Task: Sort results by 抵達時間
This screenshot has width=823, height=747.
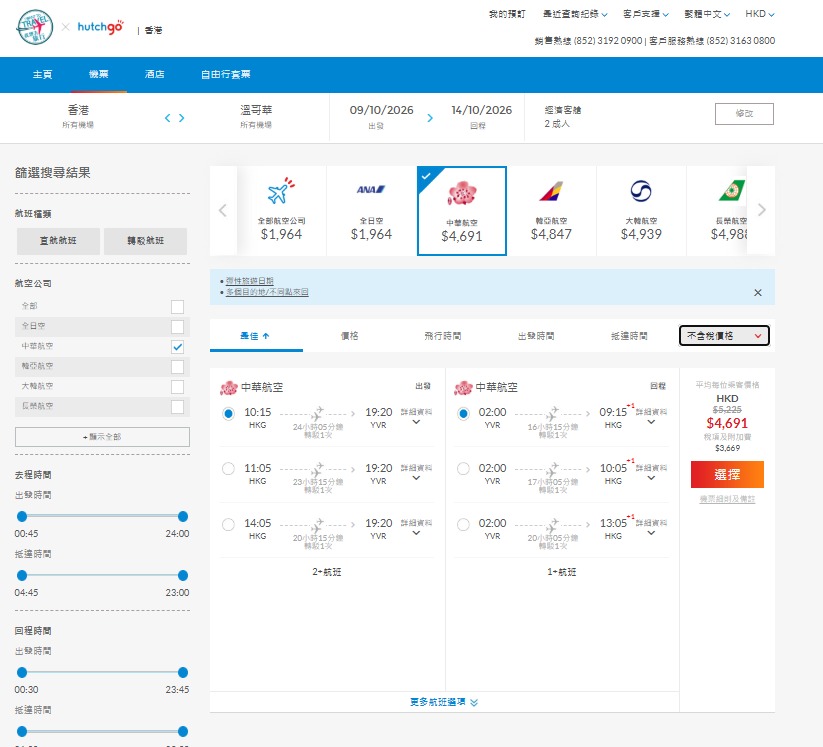Action: 629,336
